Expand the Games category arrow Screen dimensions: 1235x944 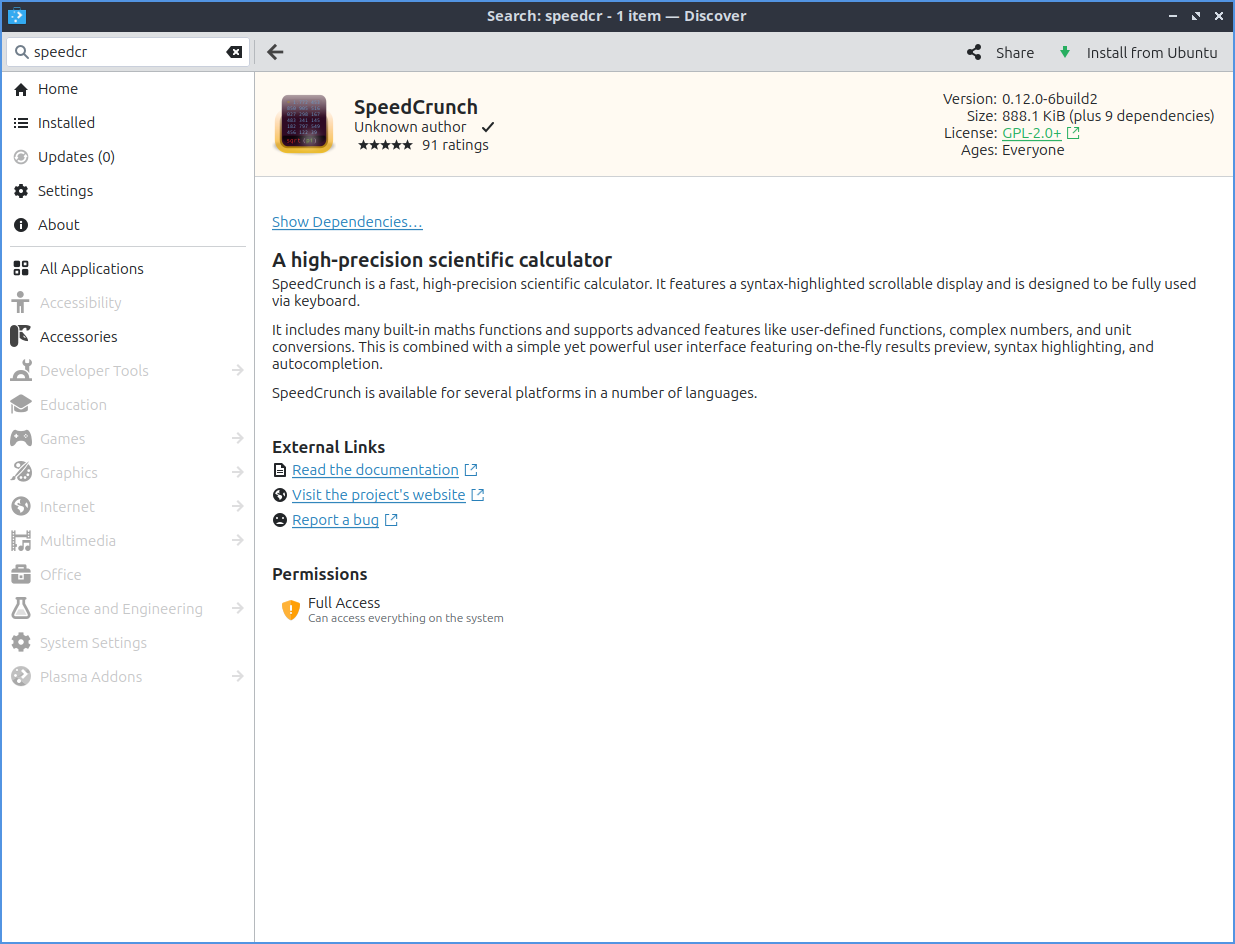point(237,439)
